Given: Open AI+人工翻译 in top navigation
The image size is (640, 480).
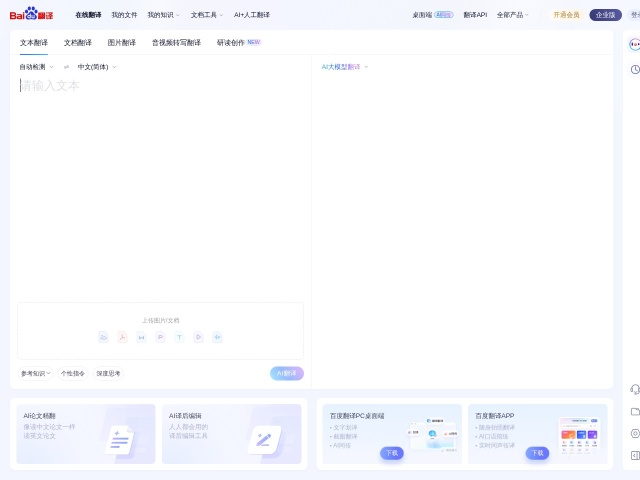Looking at the screenshot, I should (251, 15).
